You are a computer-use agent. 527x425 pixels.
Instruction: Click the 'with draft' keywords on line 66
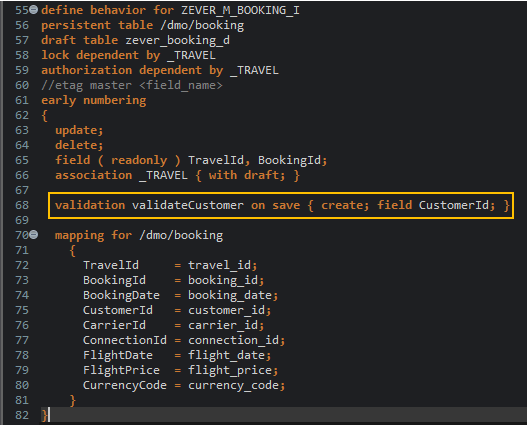244,175
